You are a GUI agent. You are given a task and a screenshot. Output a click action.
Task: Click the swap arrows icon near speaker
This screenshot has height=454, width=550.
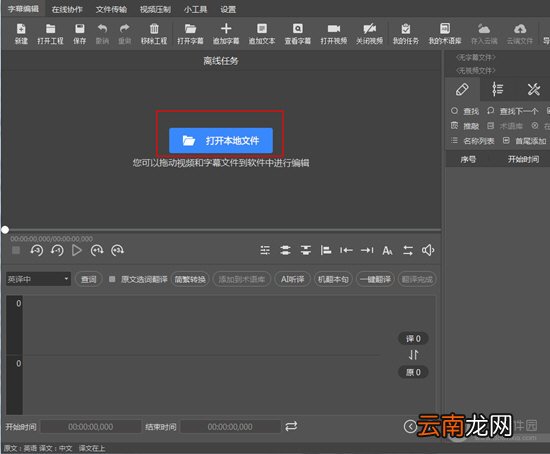pos(408,251)
